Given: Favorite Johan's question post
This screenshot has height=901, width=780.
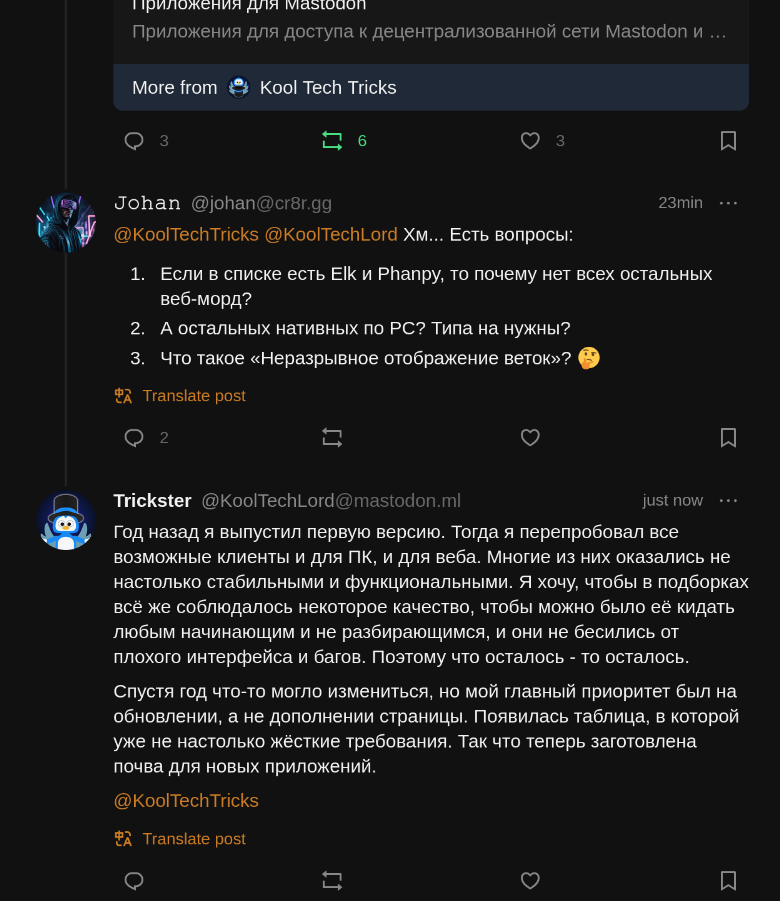Looking at the screenshot, I should click(x=530, y=438).
